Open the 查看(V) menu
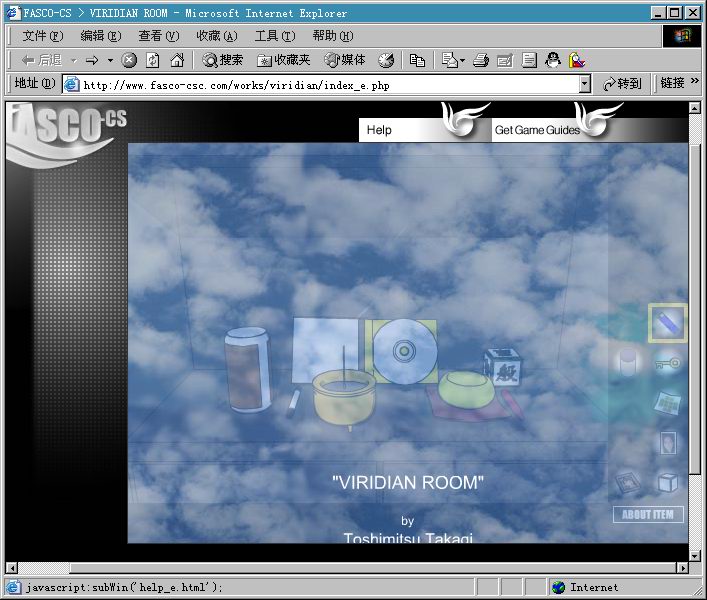The height and width of the screenshot is (600, 707). point(159,36)
